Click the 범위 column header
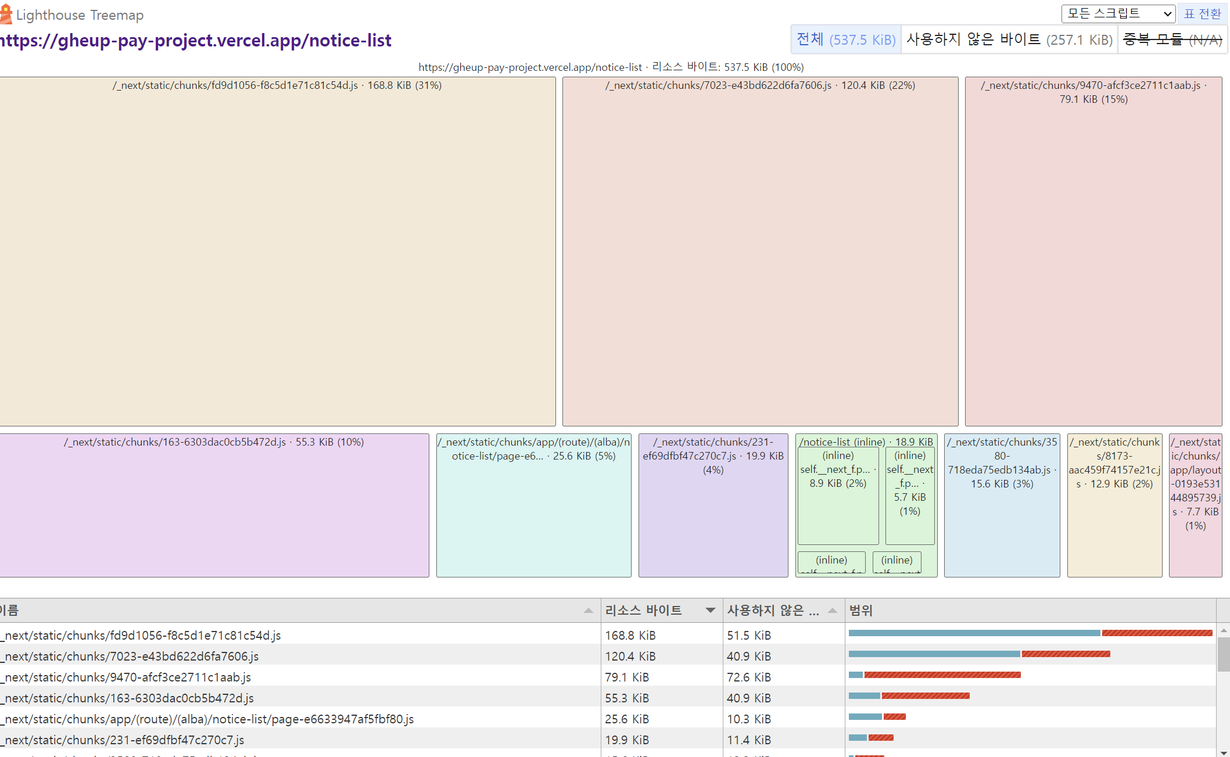 (x=1030, y=610)
